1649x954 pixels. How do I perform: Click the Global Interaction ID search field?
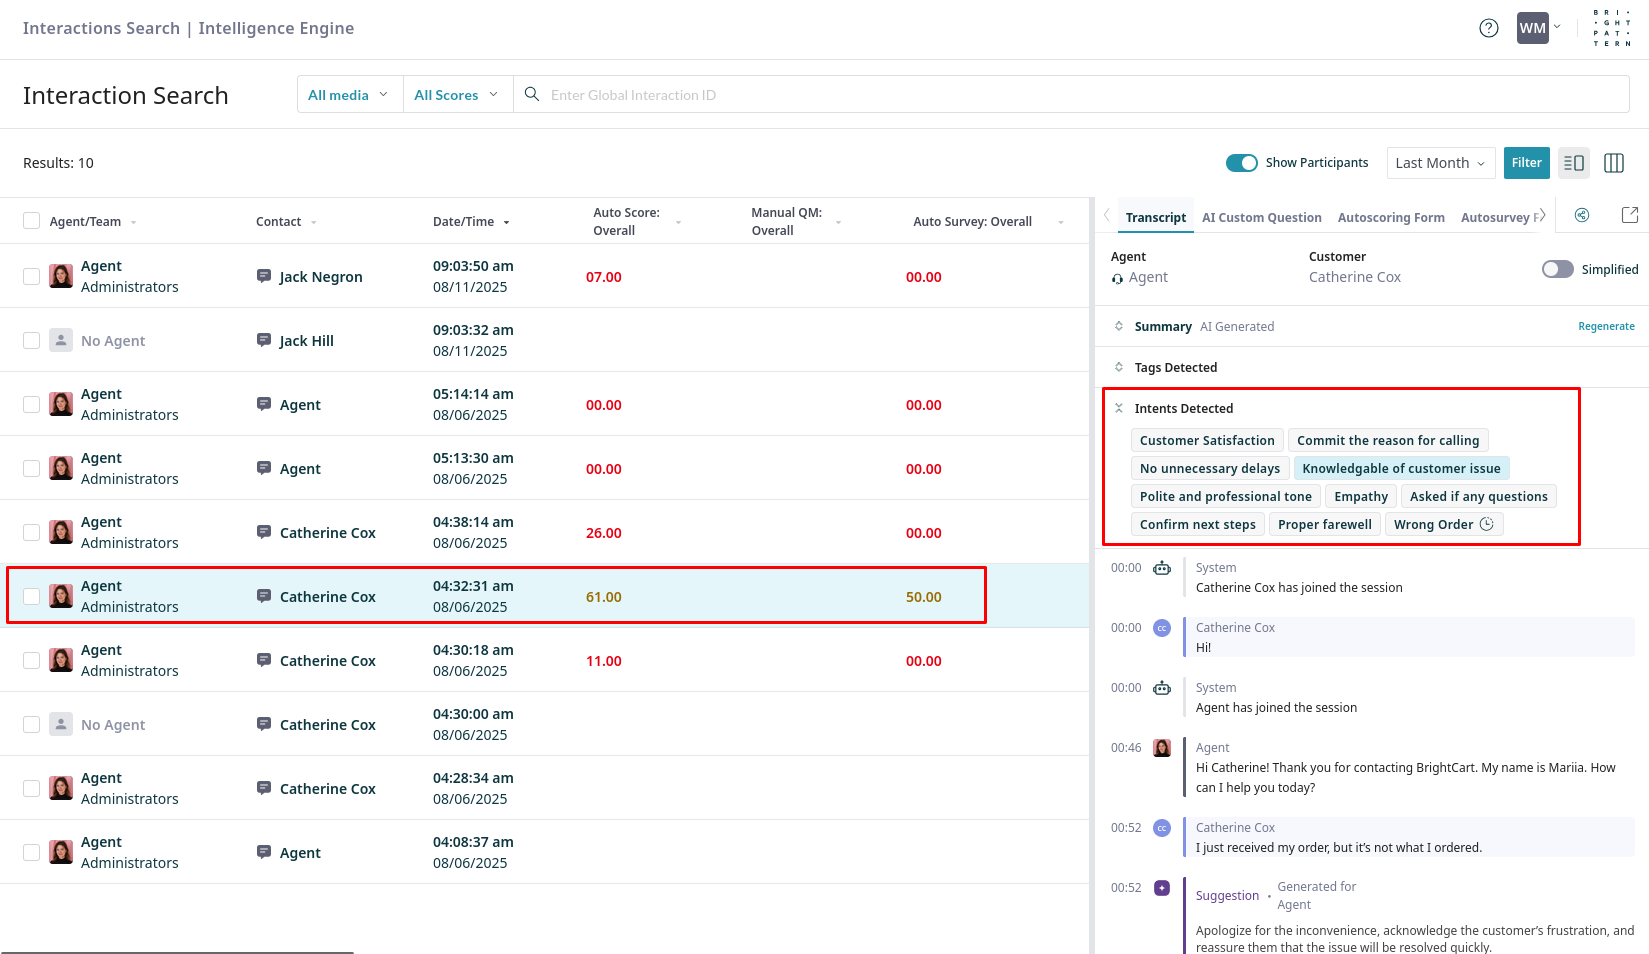click(x=1080, y=95)
